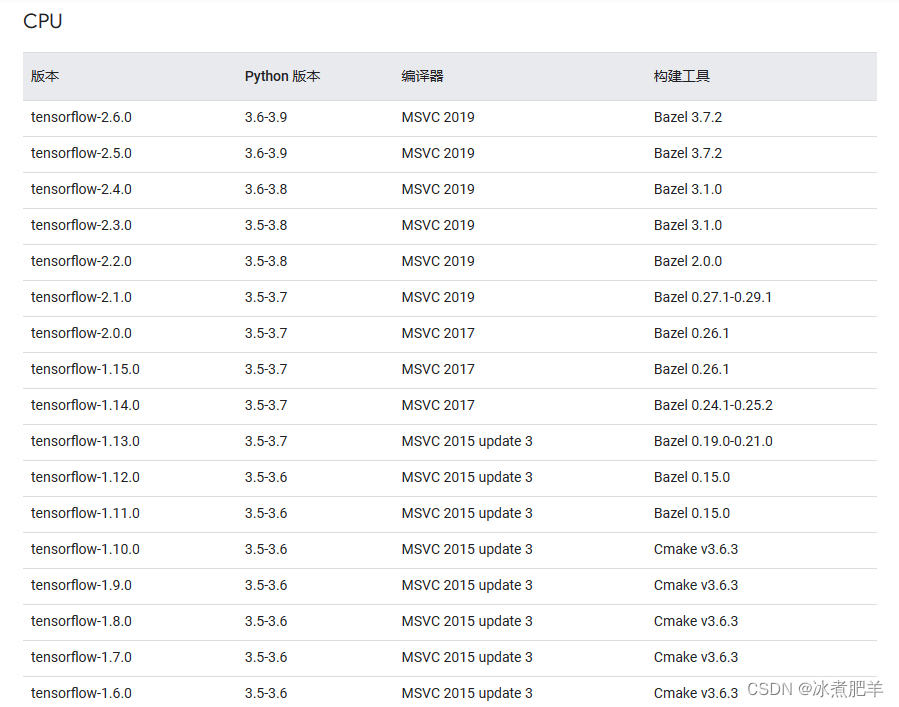899x707 pixels.
Task: Click Python 3.5-3.7 in tensorflow-1.13.0 row
Action: coord(266,442)
